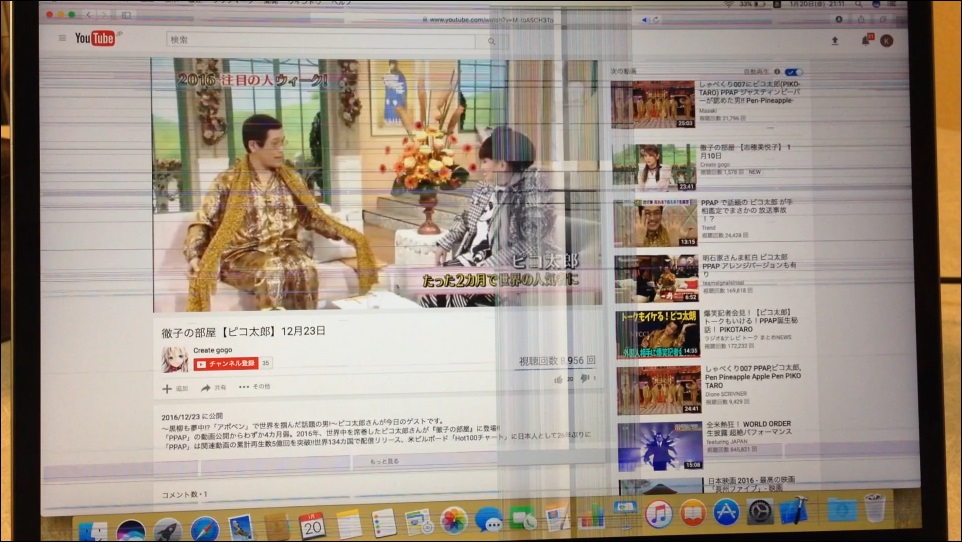The image size is (962, 542).
Task: Open title 明石家さんま紅白 ピコ太郎 PPAP
Action: 749,266
